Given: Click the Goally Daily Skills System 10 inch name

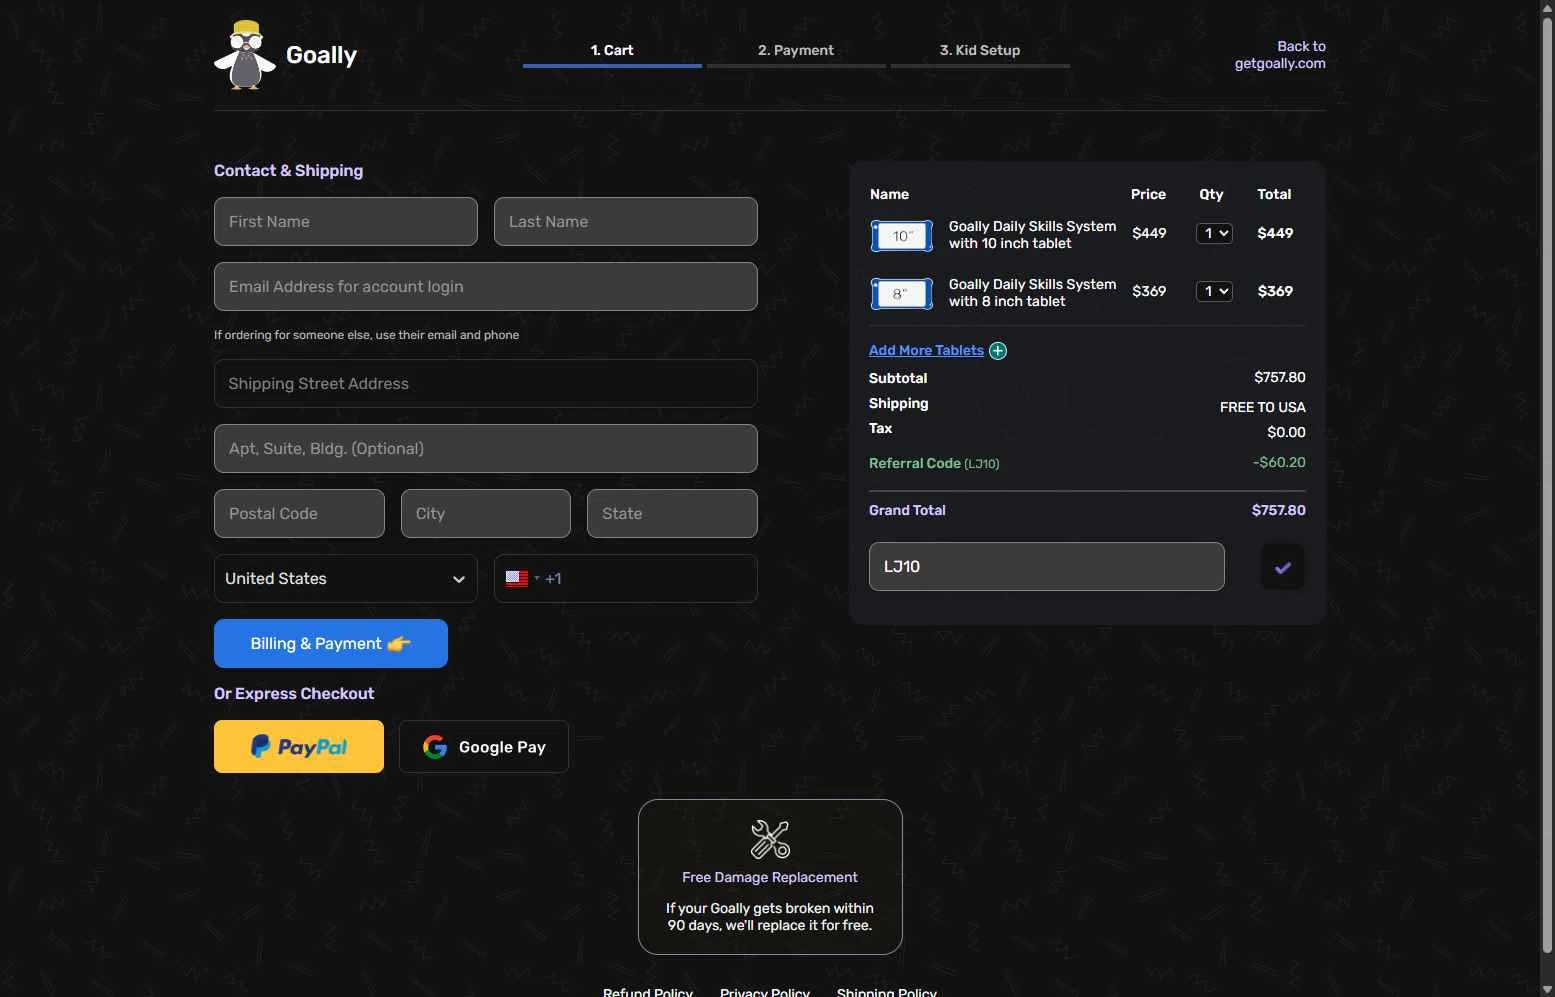Looking at the screenshot, I should tap(1032, 235).
